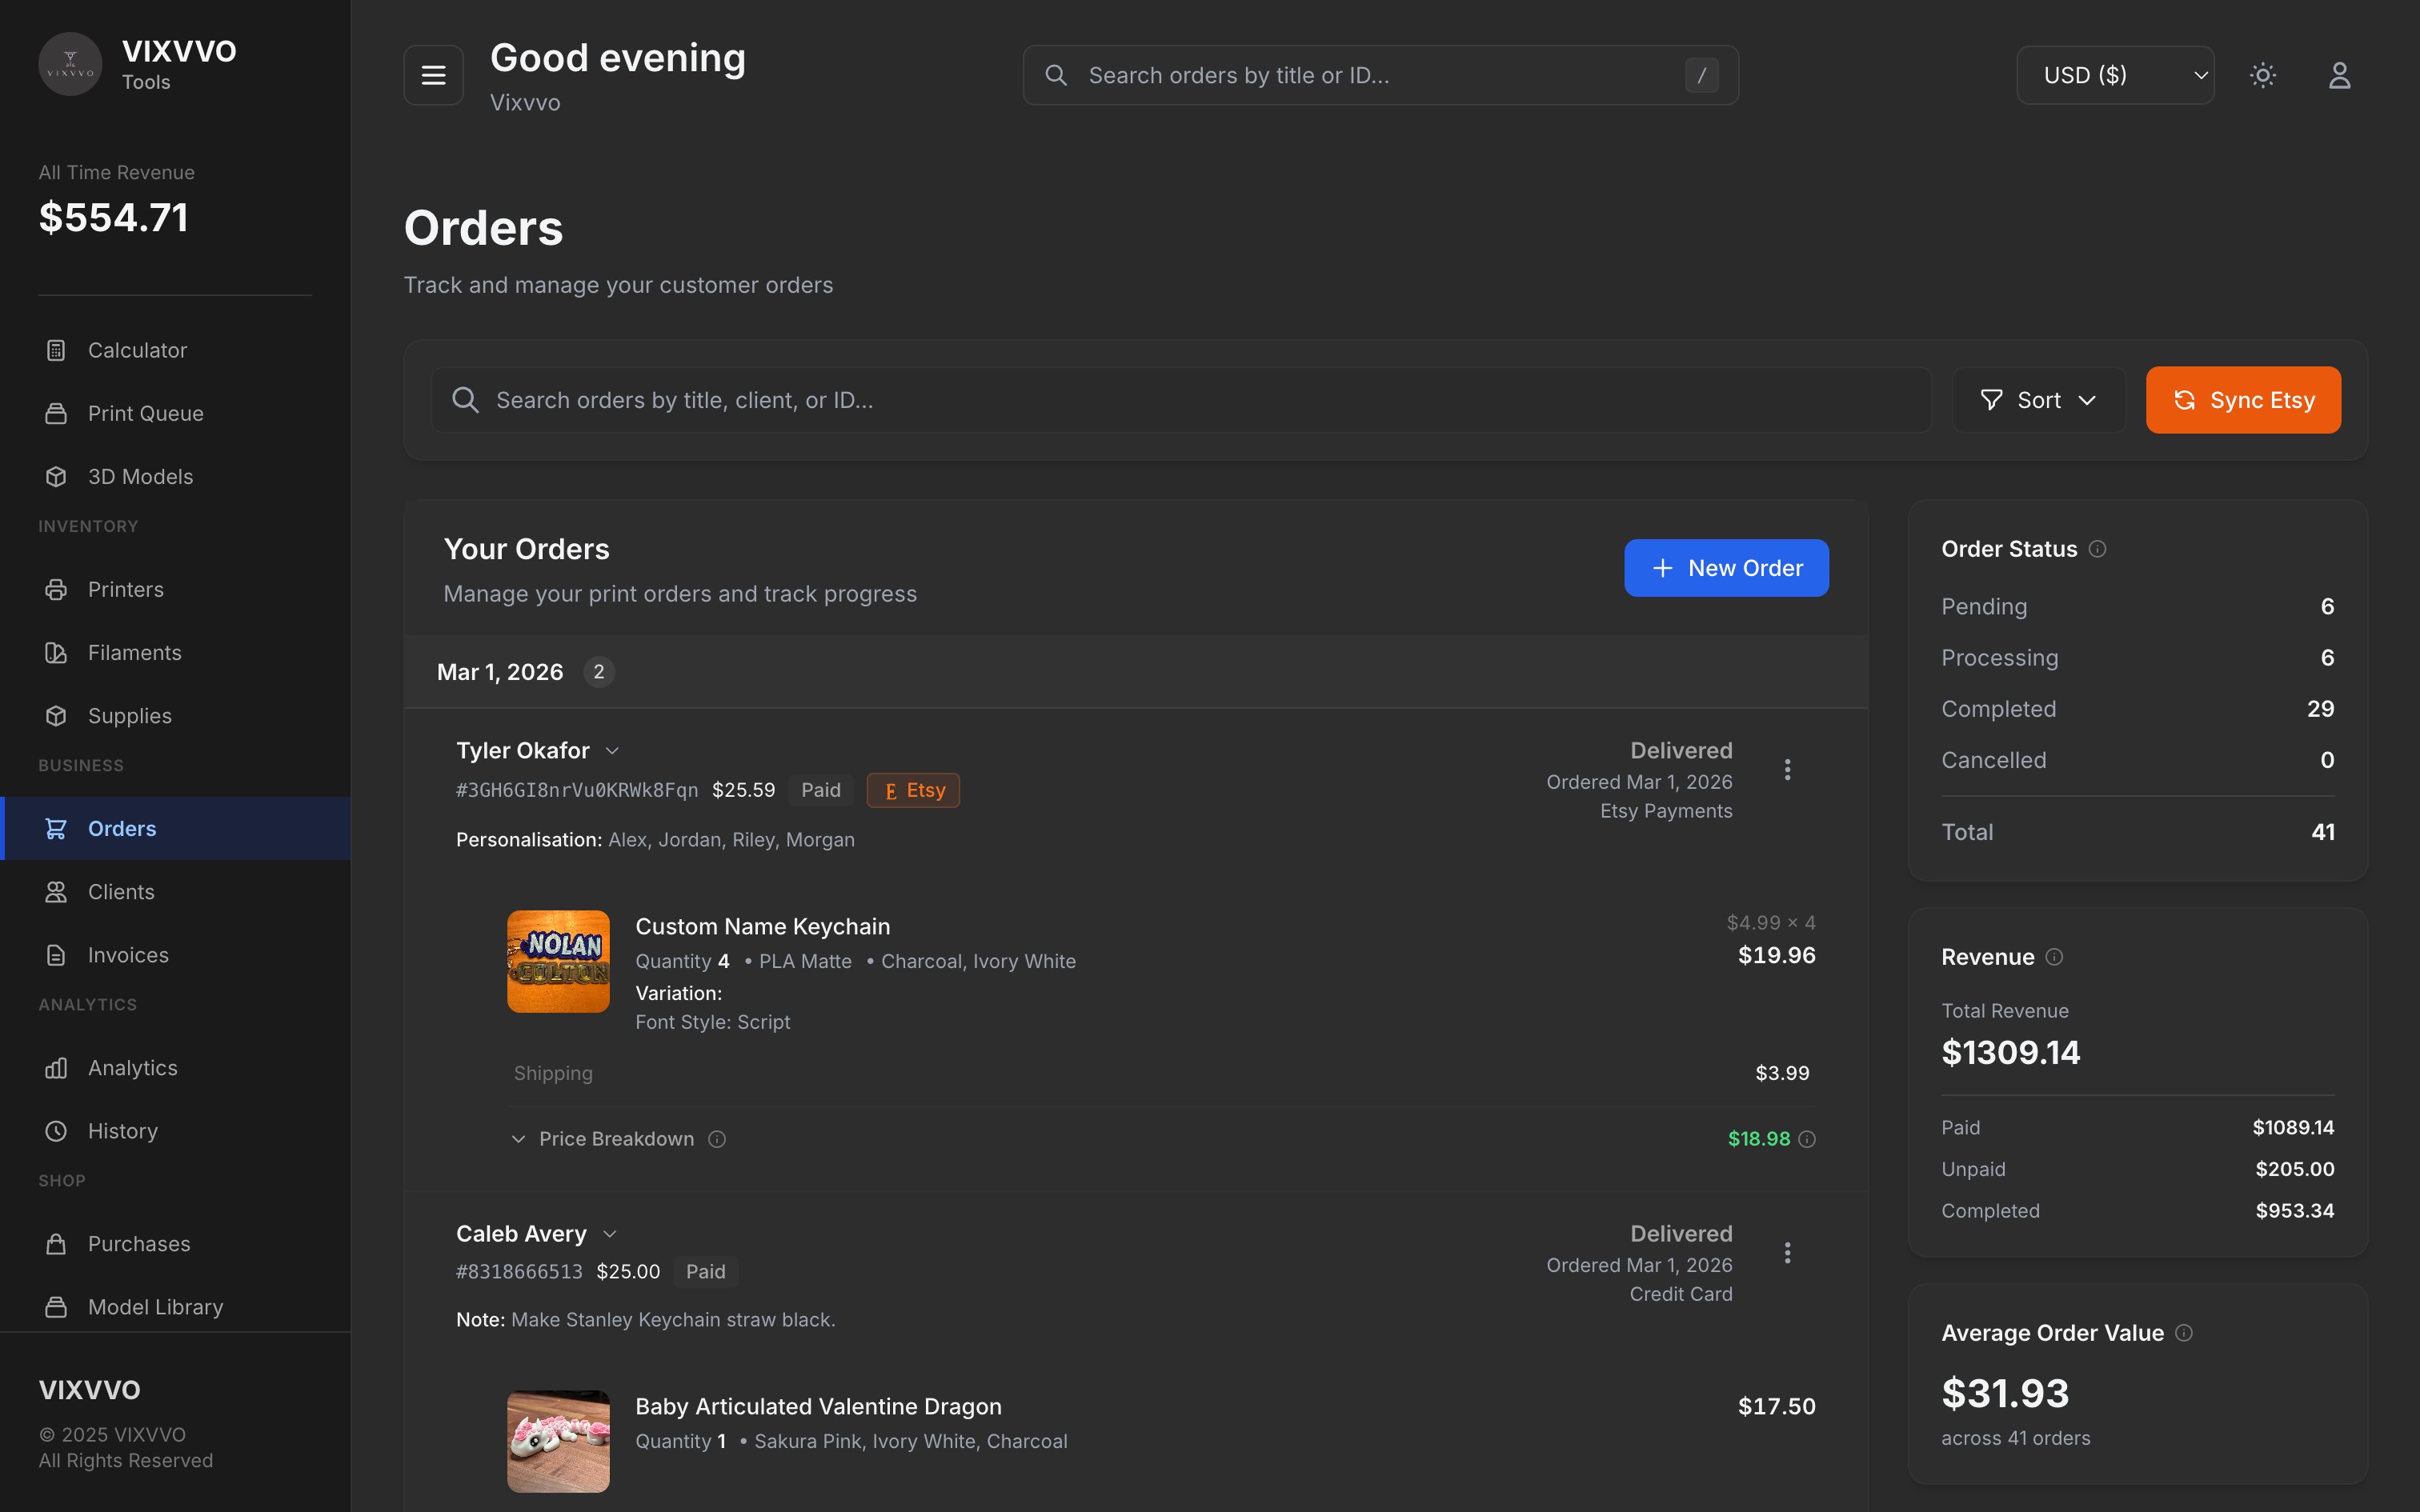Click the Custom Name Keychain thumbnail
The height and width of the screenshot is (1512, 2420).
(x=558, y=961)
